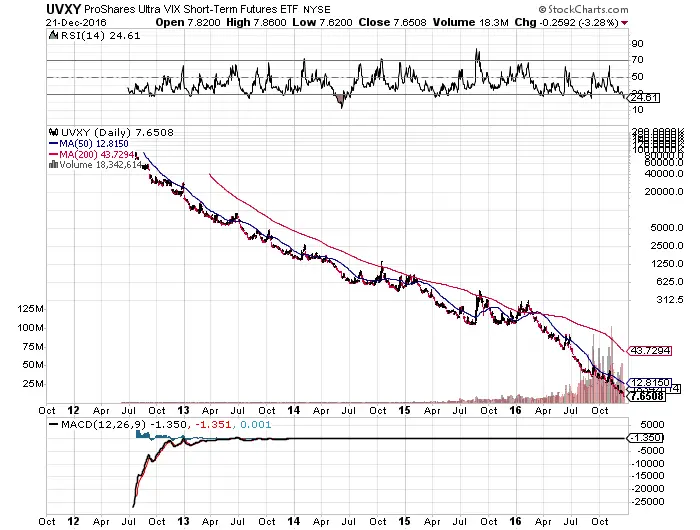This screenshot has width=700, height=530.
Task: Click the 50M volume axis label
Action: (33, 365)
